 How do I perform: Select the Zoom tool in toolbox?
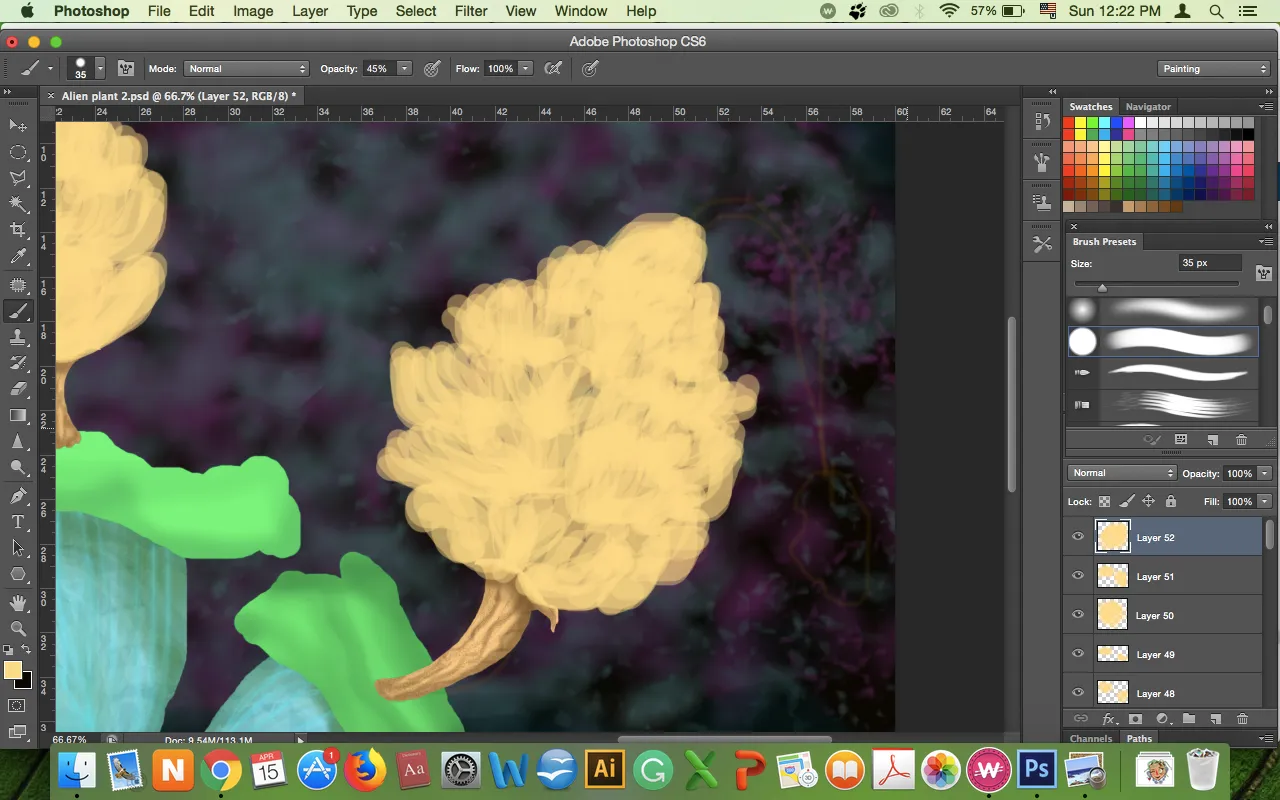pyautogui.click(x=18, y=629)
